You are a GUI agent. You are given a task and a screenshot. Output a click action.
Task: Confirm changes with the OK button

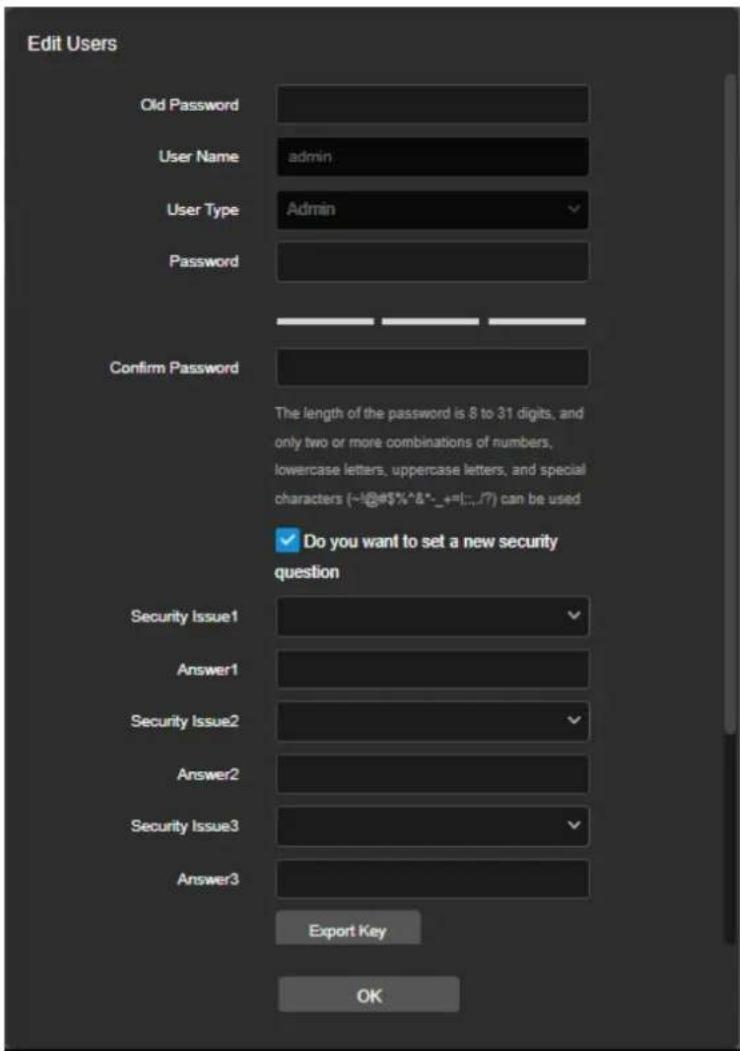[369, 995]
